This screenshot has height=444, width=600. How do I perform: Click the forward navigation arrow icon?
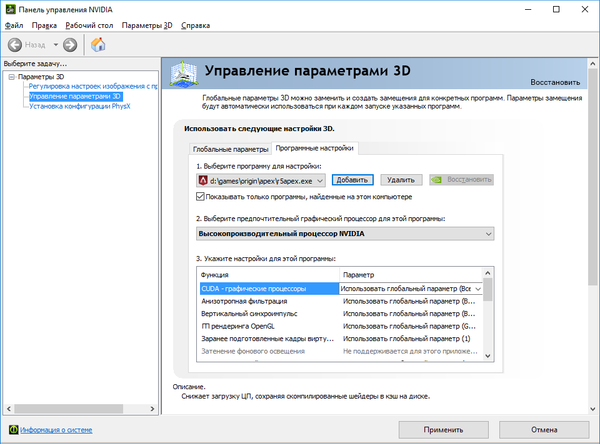[70, 45]
